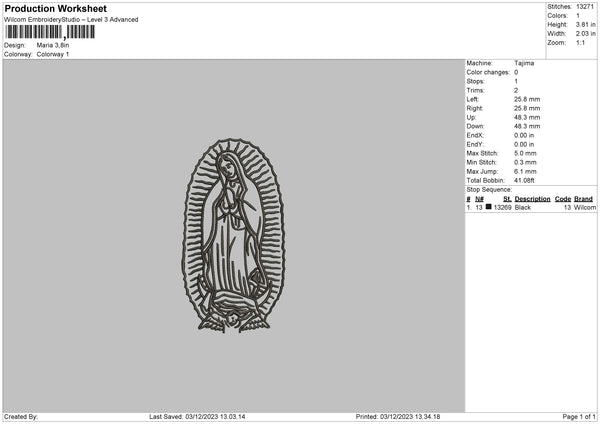This screenshot has height=424, width=600.
Task: Click the 'Colorway 1' value
Action: pyautogui.click(x=53, y=54)
